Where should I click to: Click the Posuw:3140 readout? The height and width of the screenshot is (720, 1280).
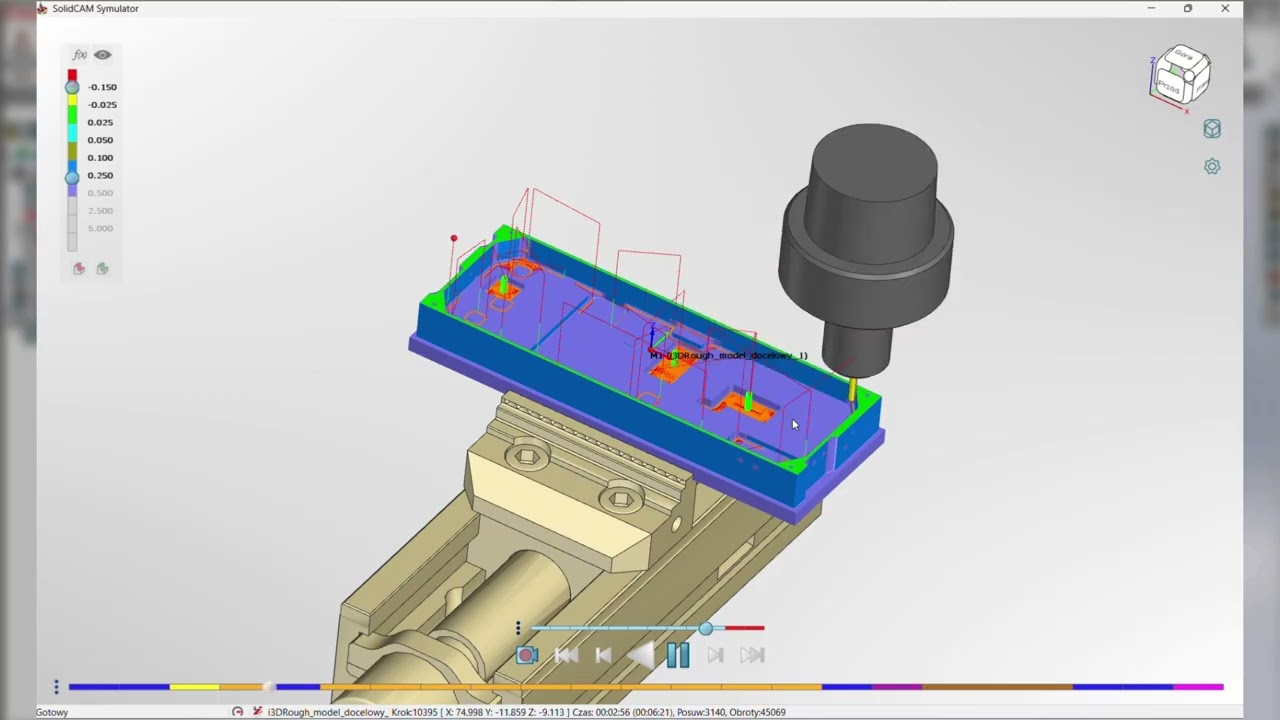pyautogui.click(x=704, y=712)
